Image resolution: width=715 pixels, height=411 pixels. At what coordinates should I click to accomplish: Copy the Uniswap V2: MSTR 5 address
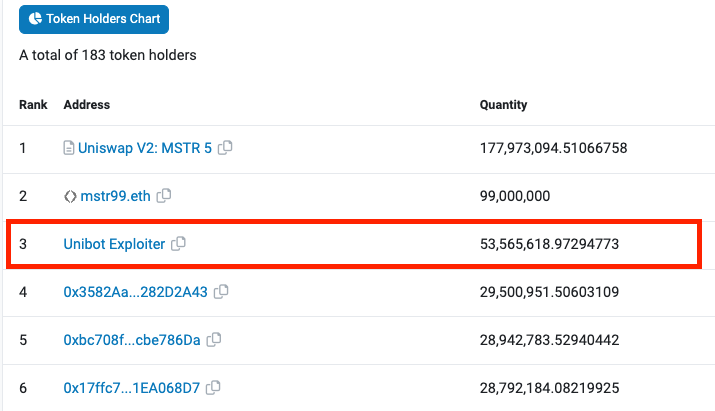(225, 148)
